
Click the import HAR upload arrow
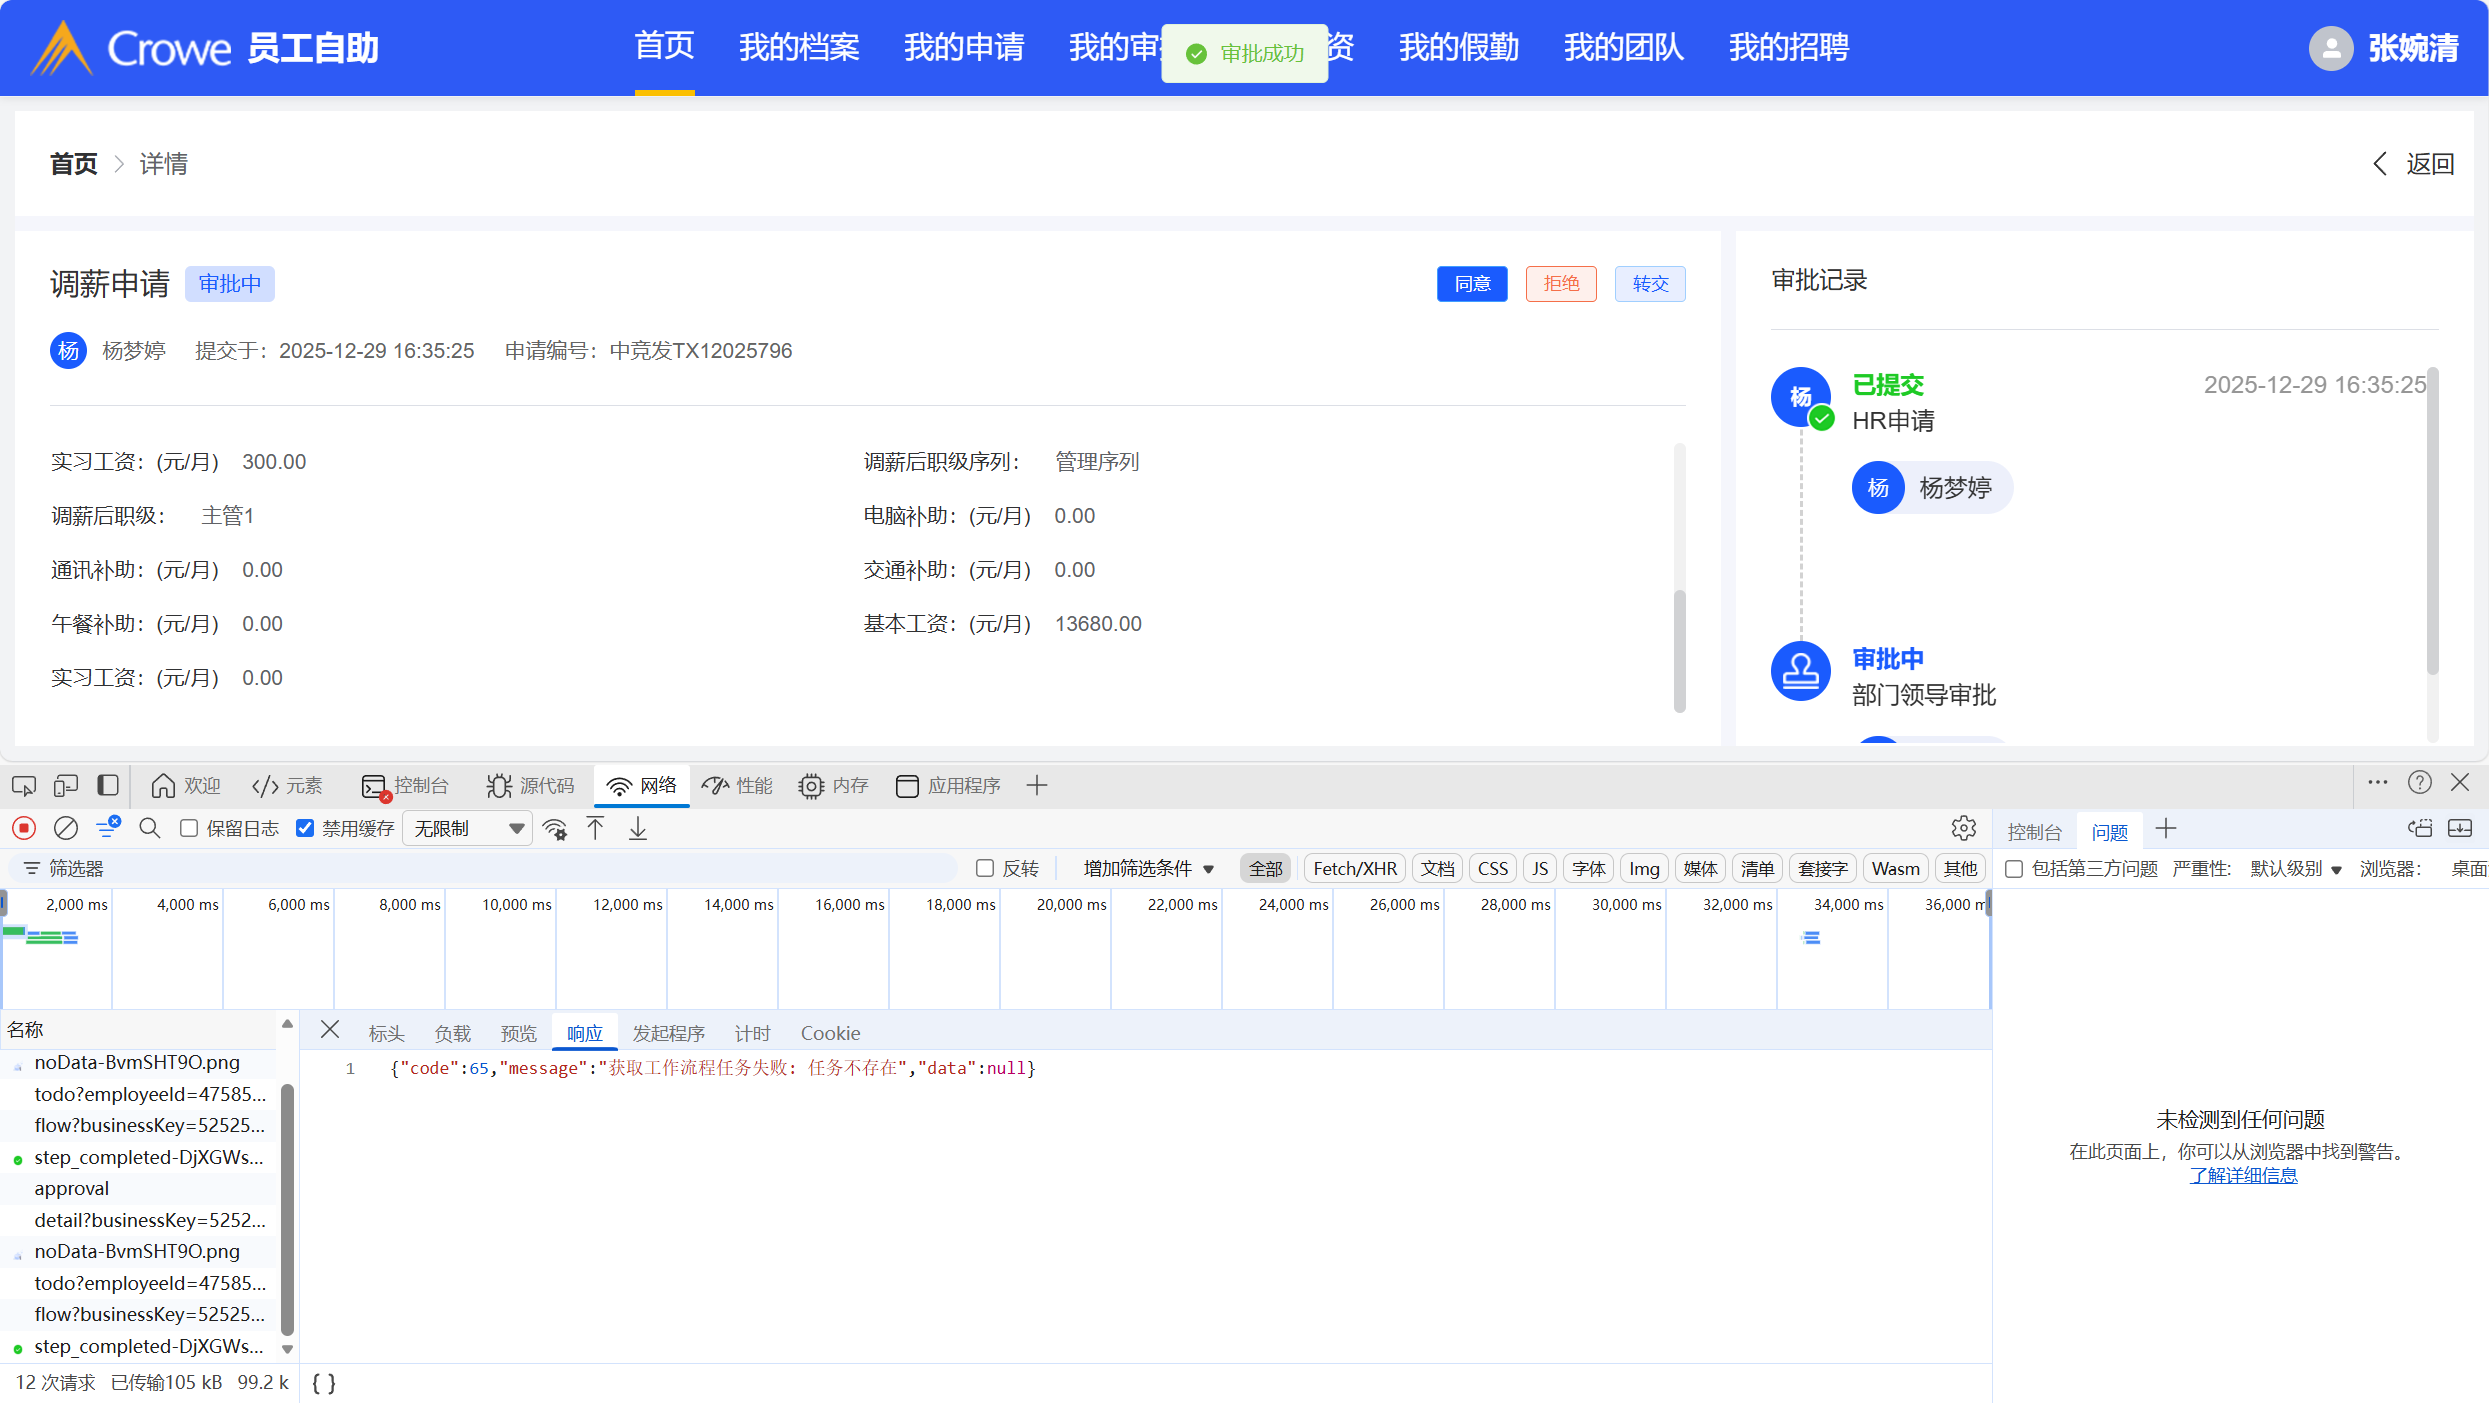(x=596, y=828)
